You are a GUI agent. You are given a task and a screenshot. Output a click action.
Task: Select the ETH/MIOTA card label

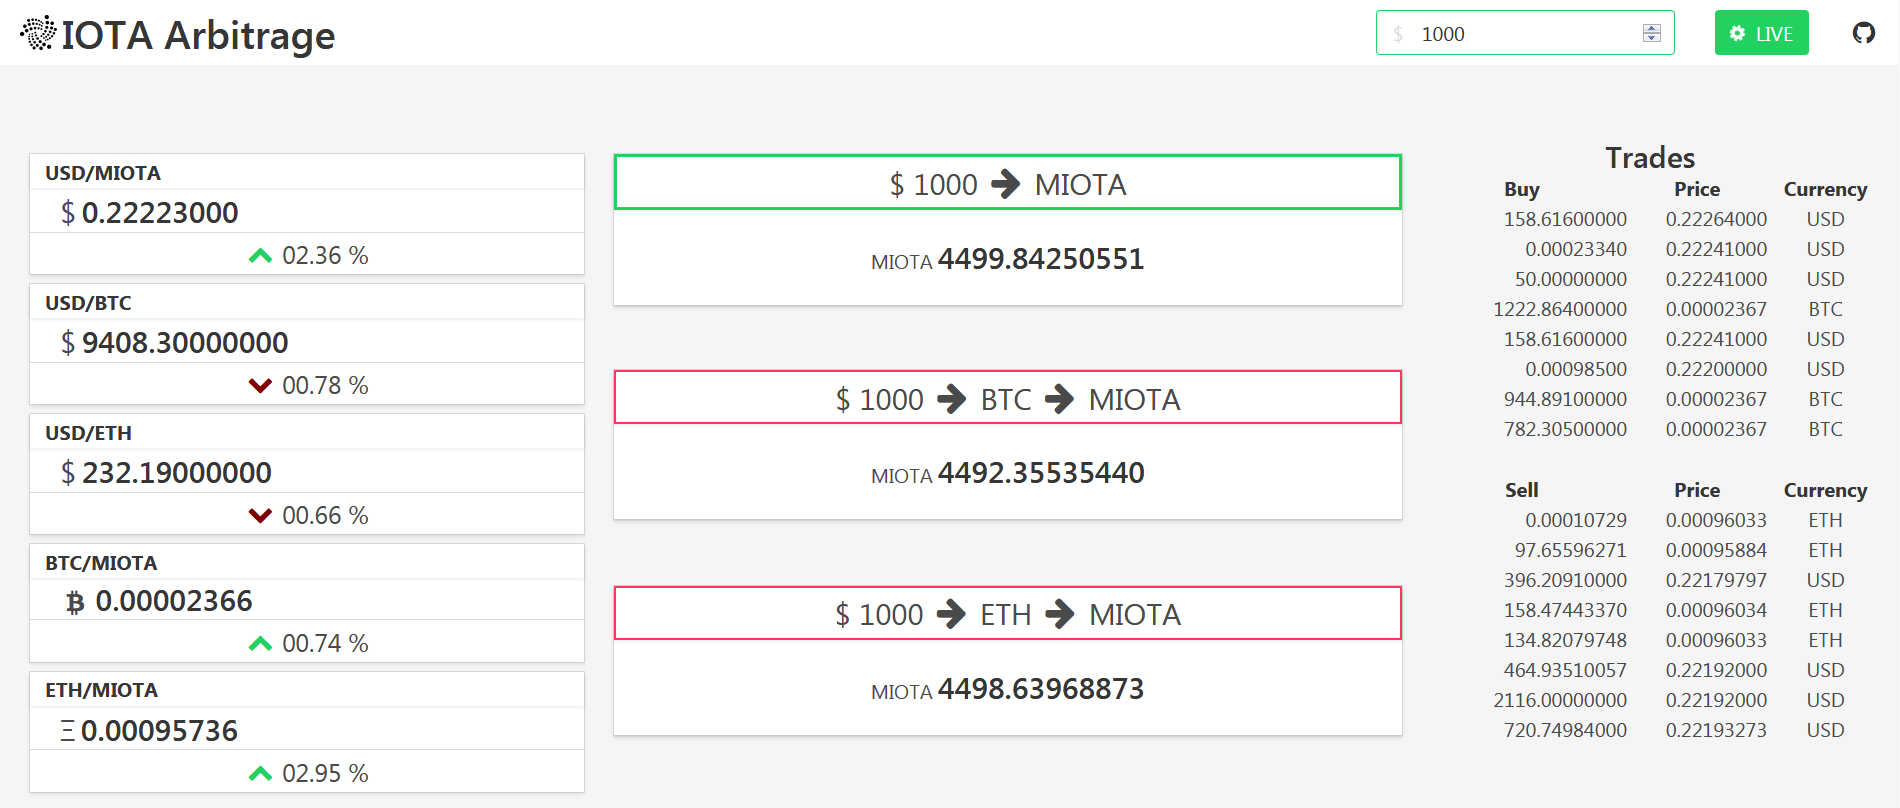coord(101,690)
